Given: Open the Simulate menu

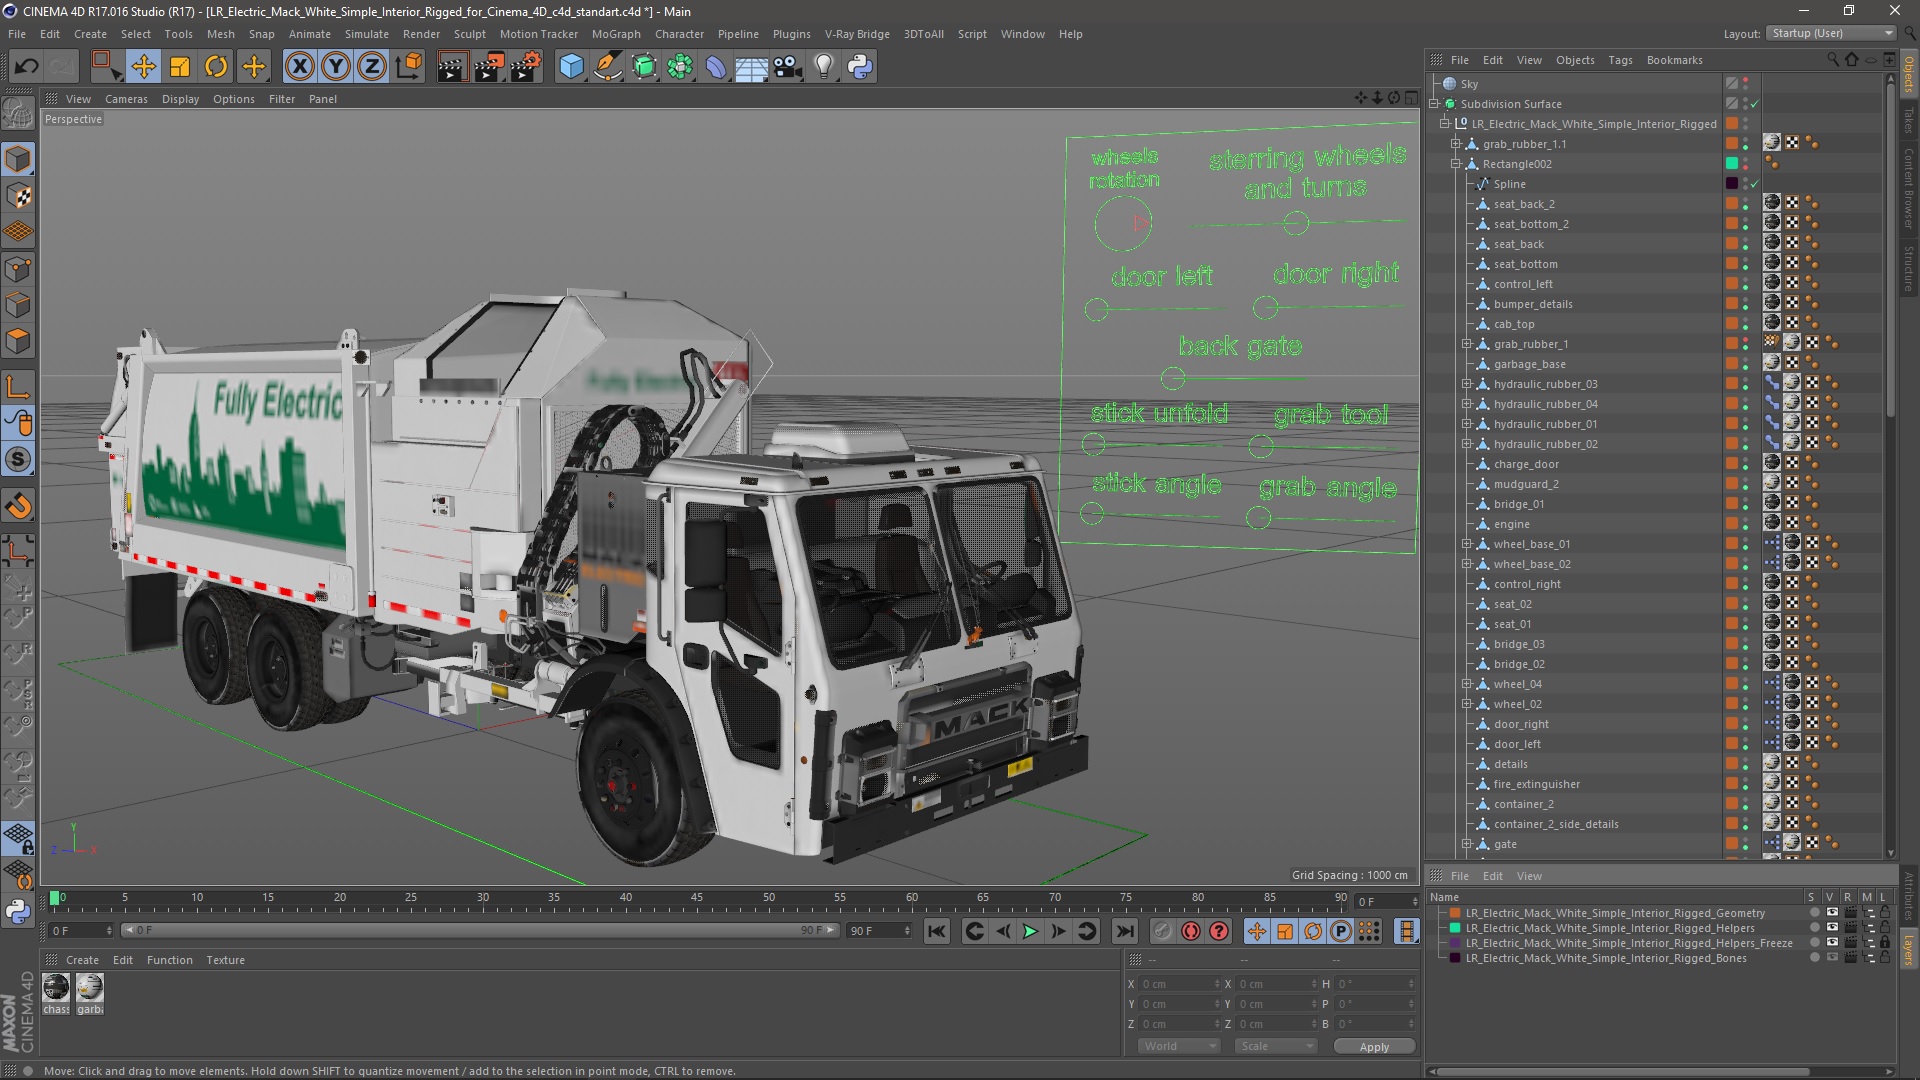Looking at the screenshot, I should tap(366, 34).
